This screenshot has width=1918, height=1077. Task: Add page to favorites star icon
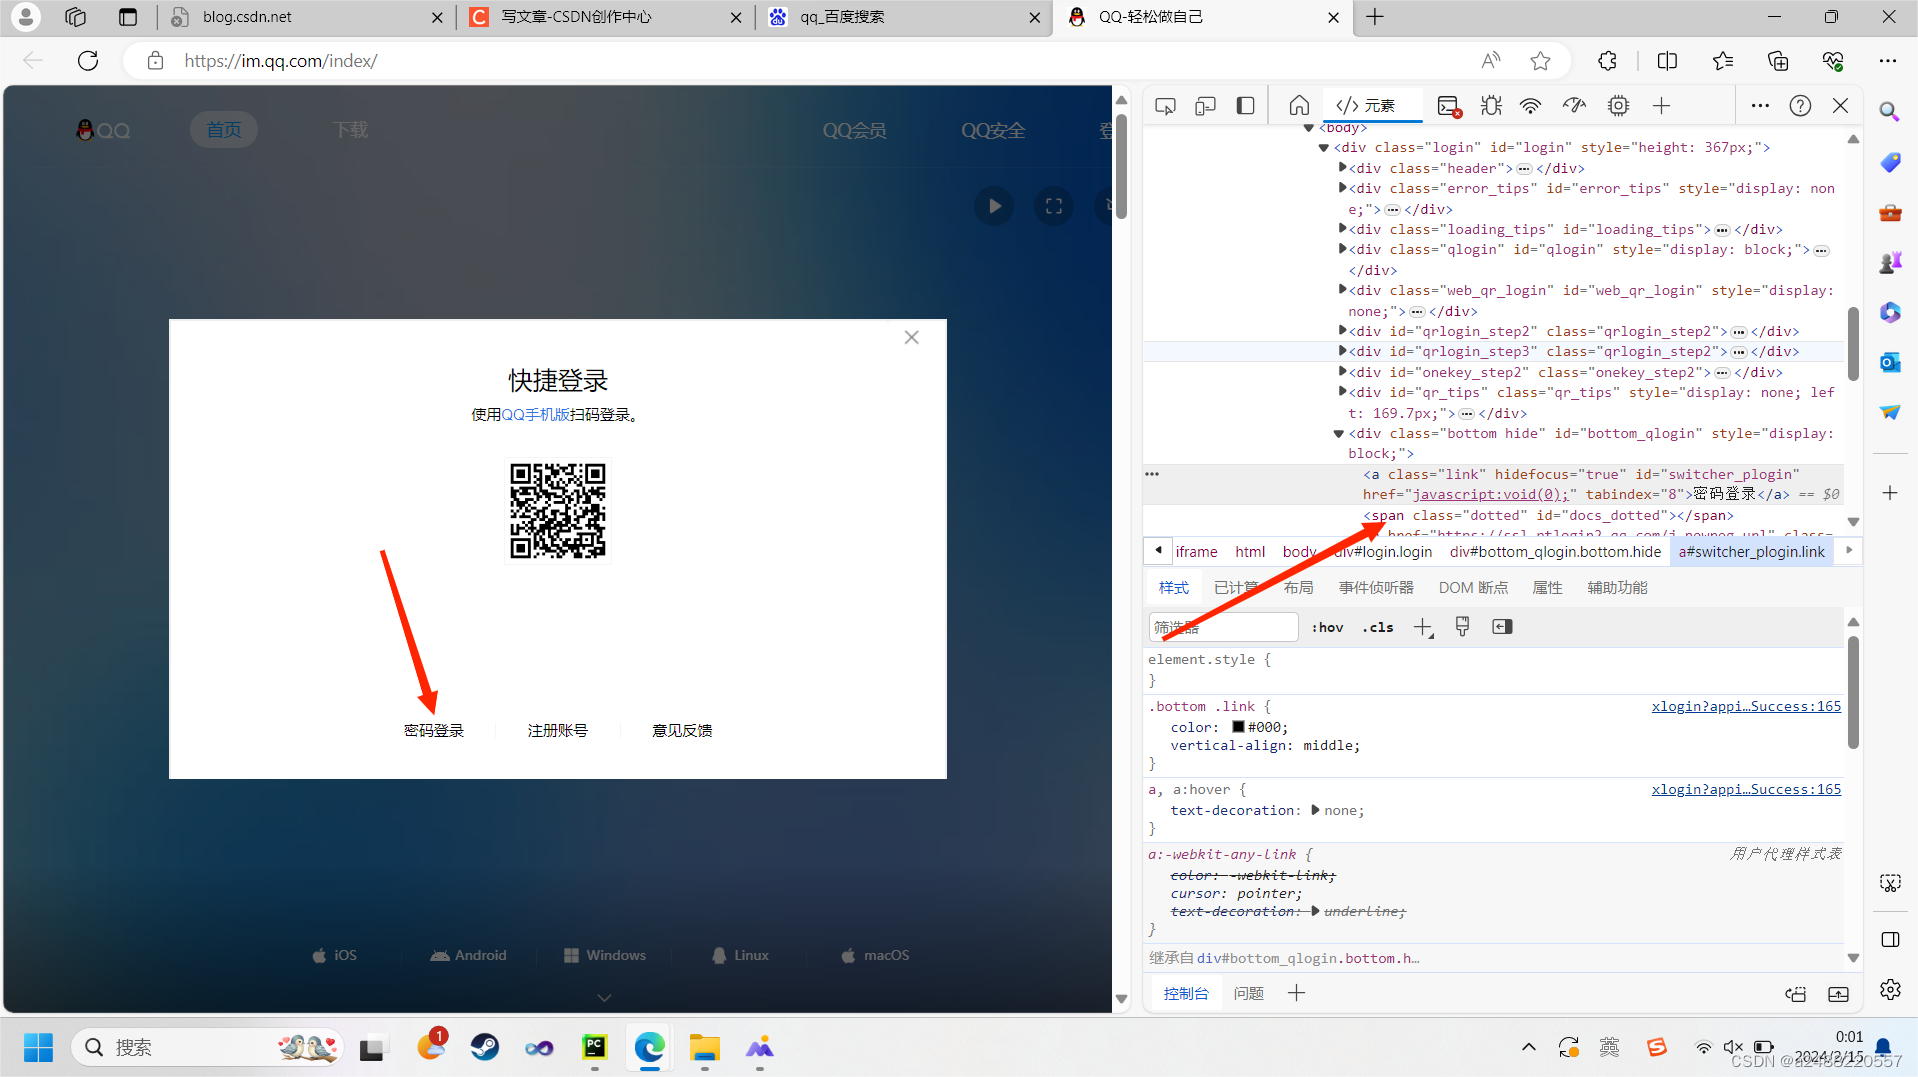(x=1540, y=61)
